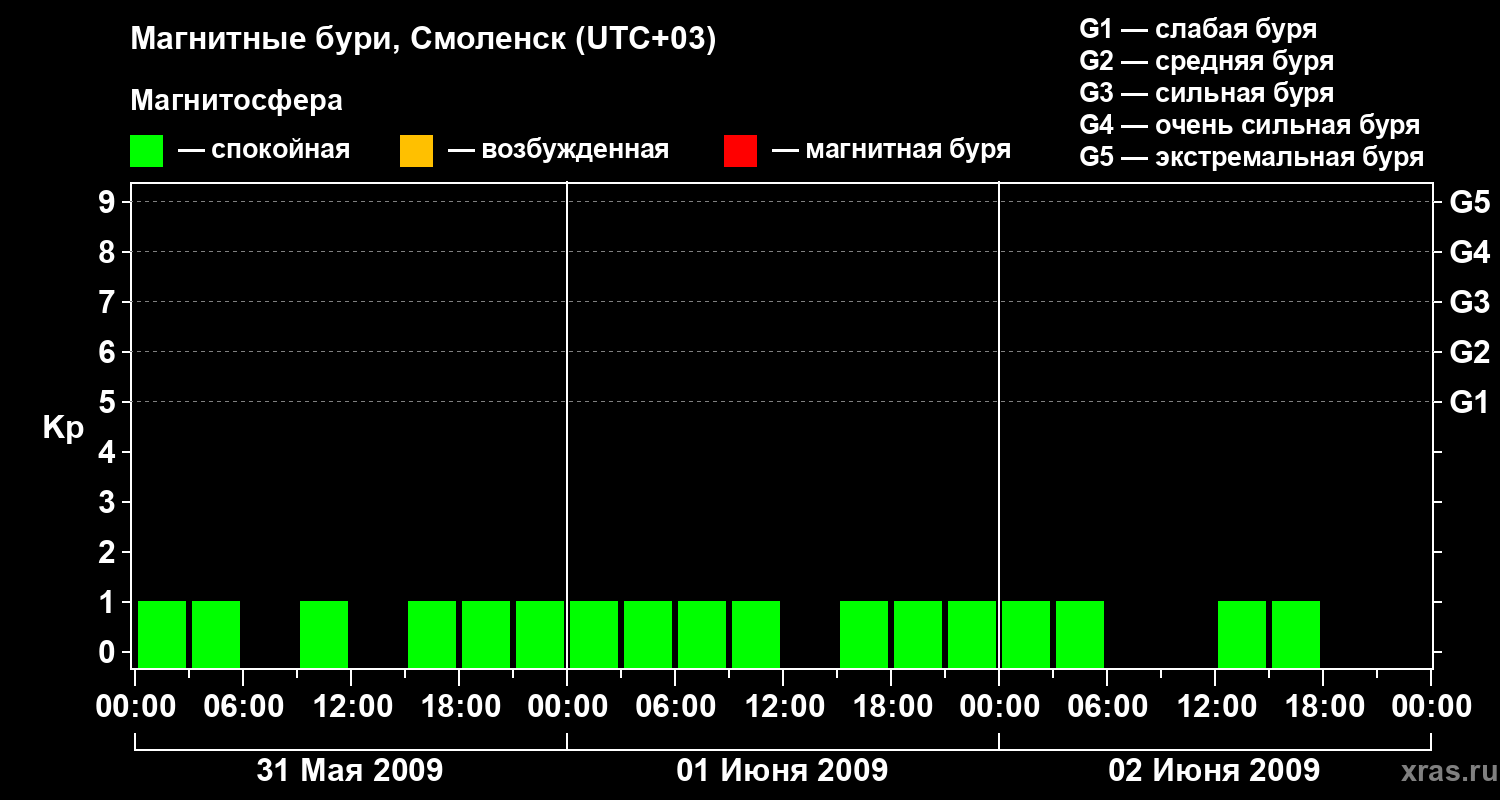Click the midnight divider line before 02 June

(x=999, y=425)
